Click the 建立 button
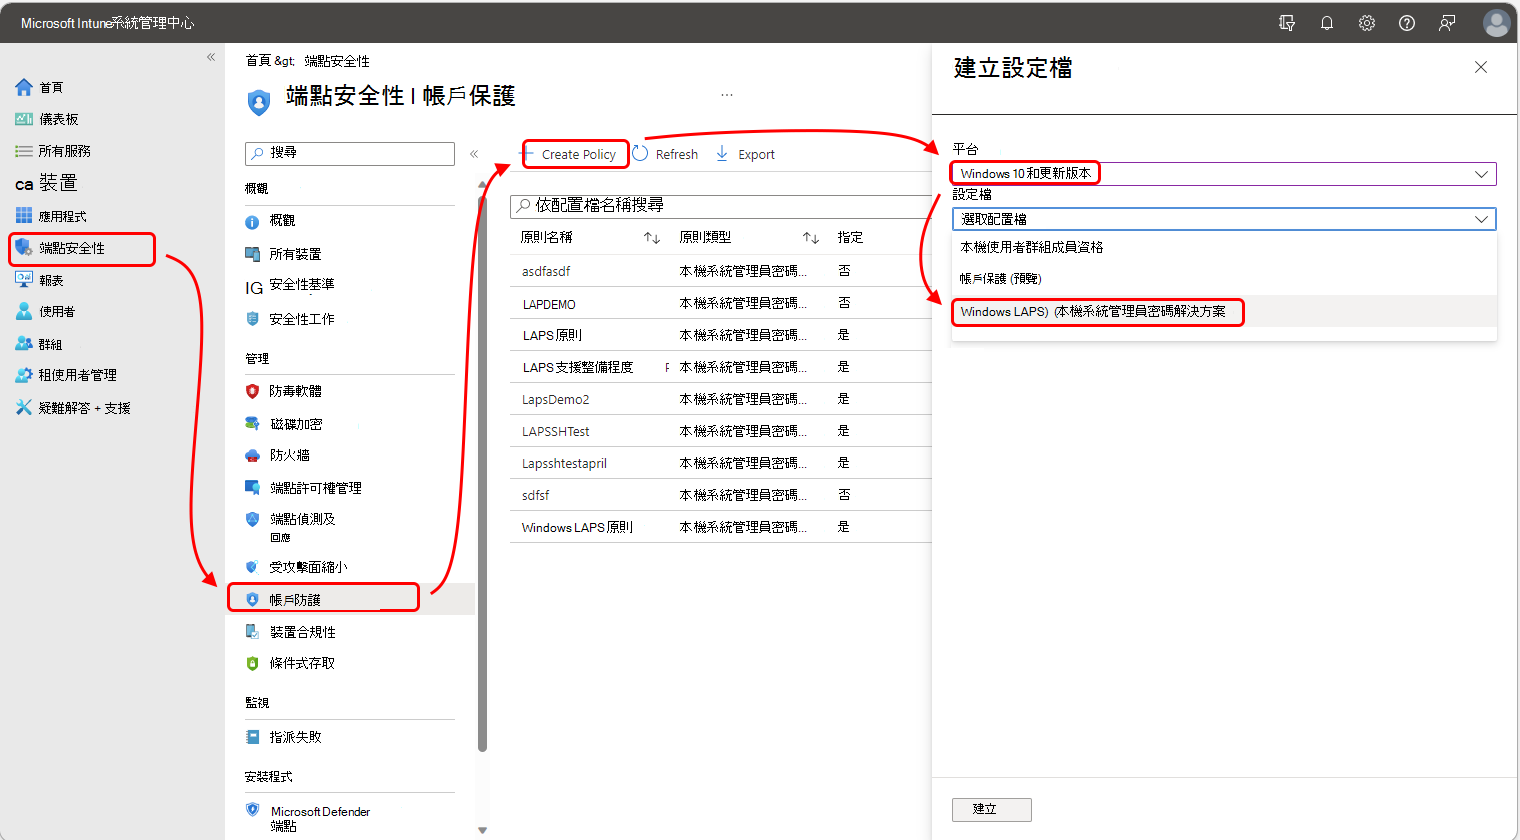The height and width of the screenshot is (840, 1520). (x=991, y=809)
